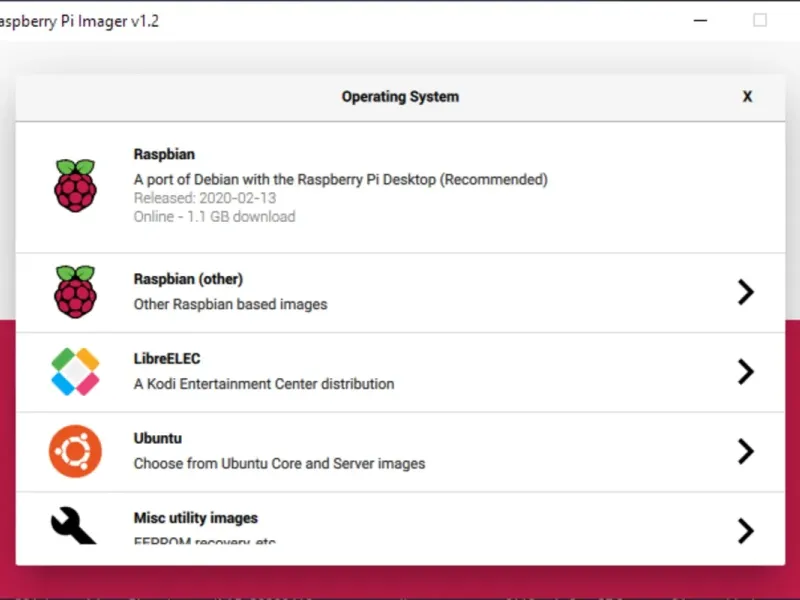This screenshot has height=600, width=800.
Task: Pick the LibreELEC list entry title
Action: tap(167, 359)
